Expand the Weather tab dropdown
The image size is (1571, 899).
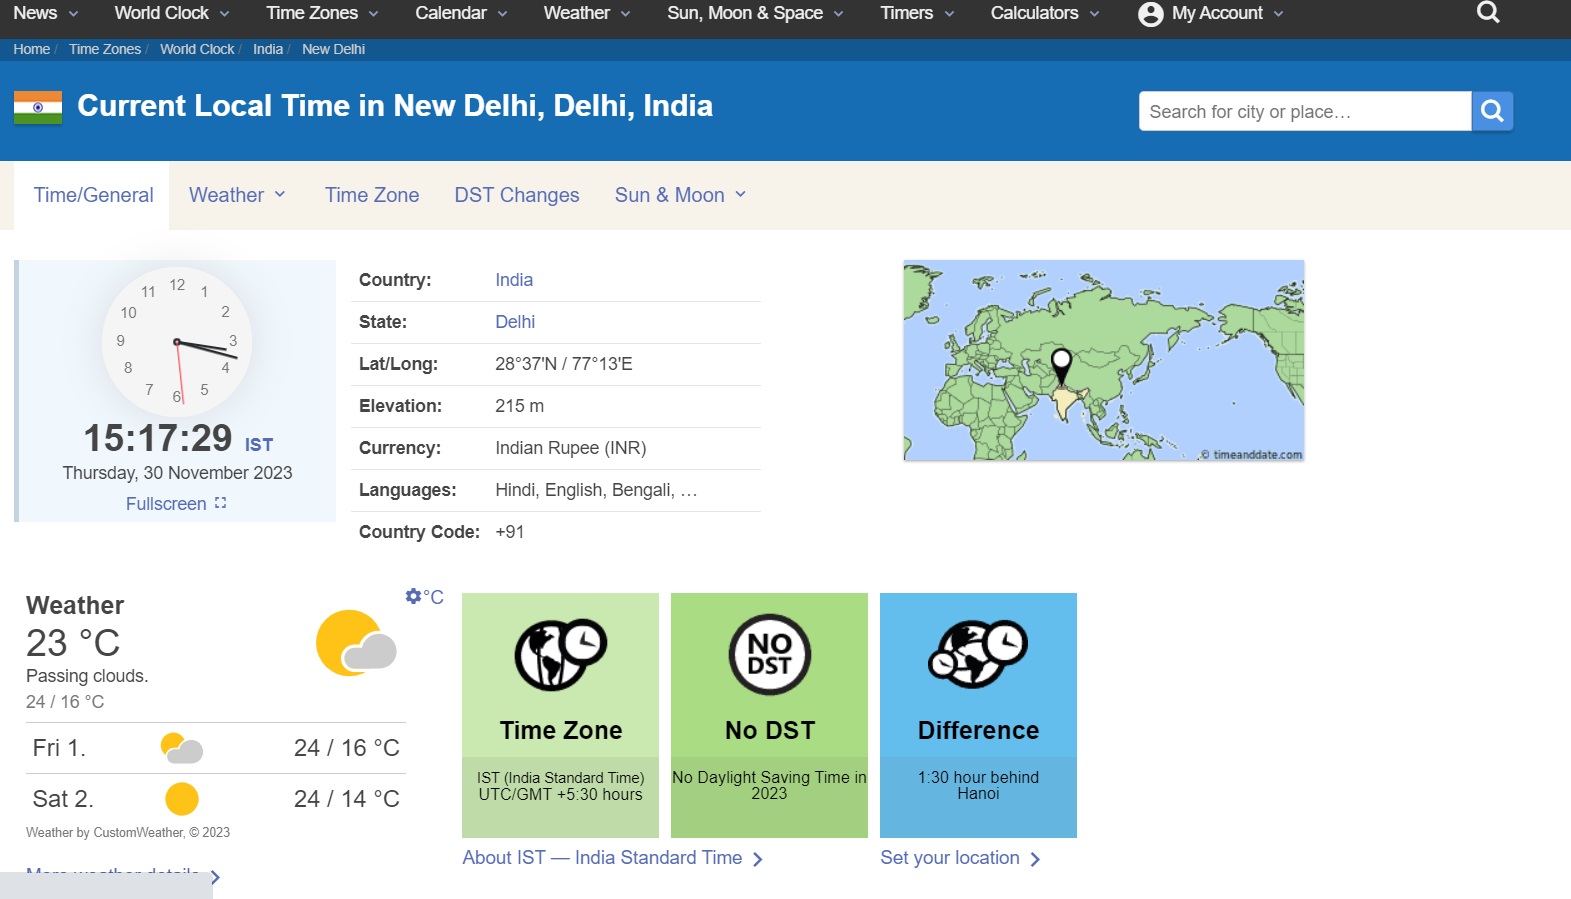tap(237, 195)
